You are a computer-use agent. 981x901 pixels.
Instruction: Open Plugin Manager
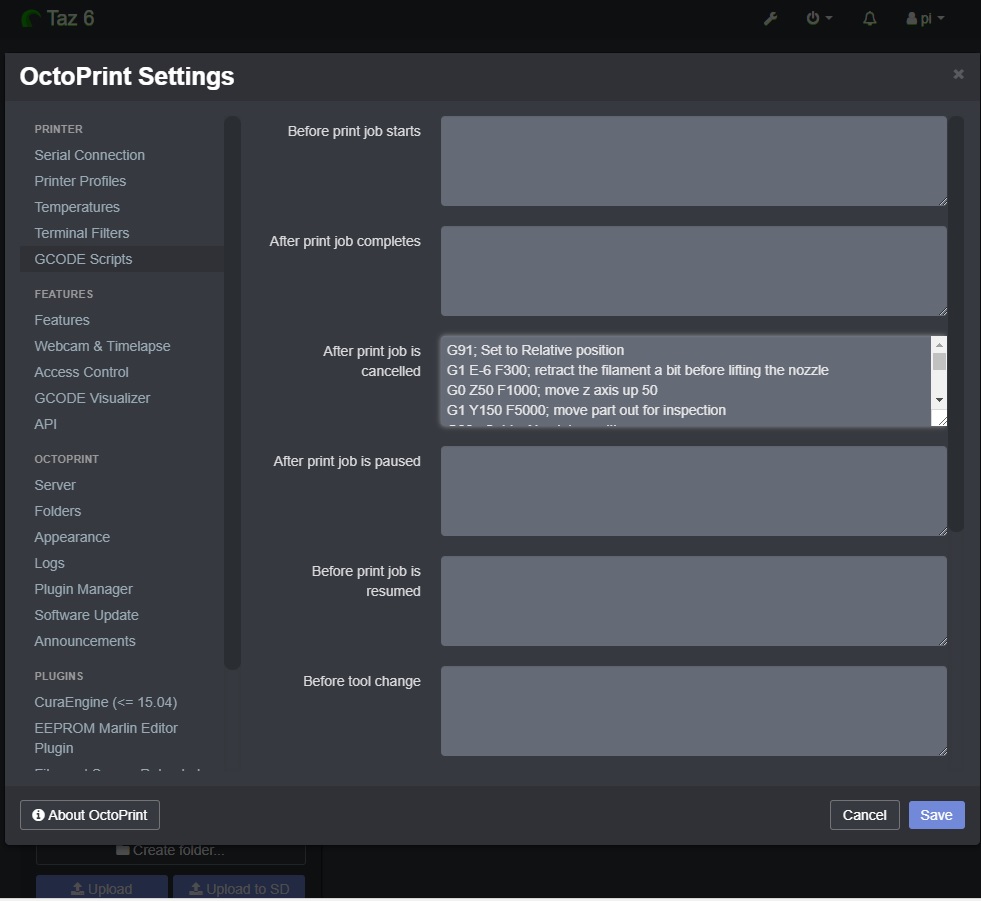(83, 589)
